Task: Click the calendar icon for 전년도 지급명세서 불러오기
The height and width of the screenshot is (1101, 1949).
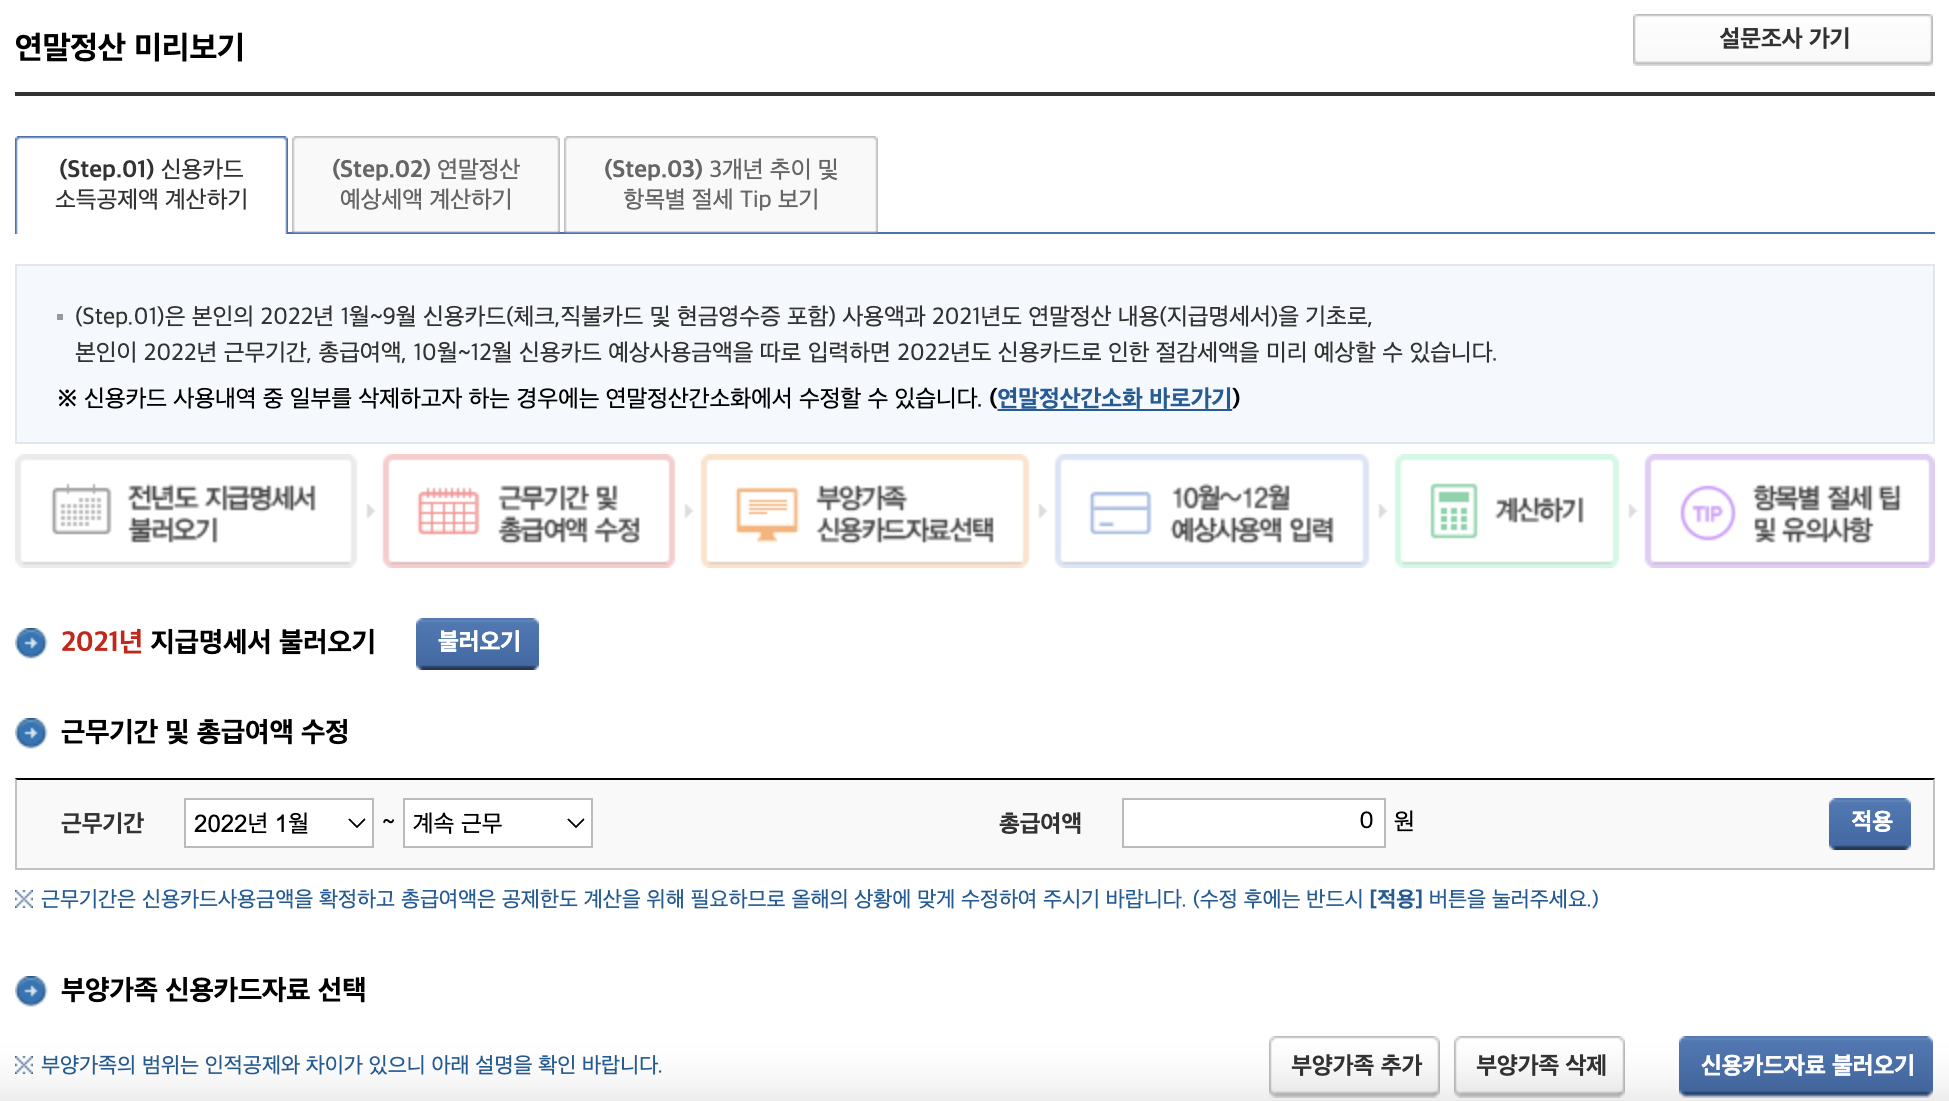Action: [x=81, y=511]
